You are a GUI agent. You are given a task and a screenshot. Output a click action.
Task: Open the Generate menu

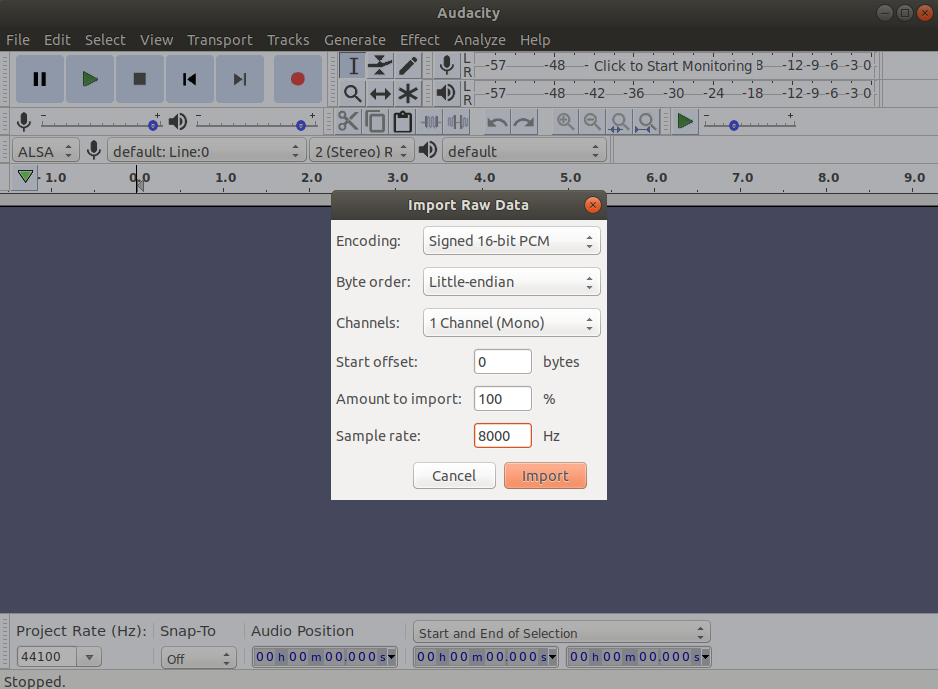coord(355,40)
